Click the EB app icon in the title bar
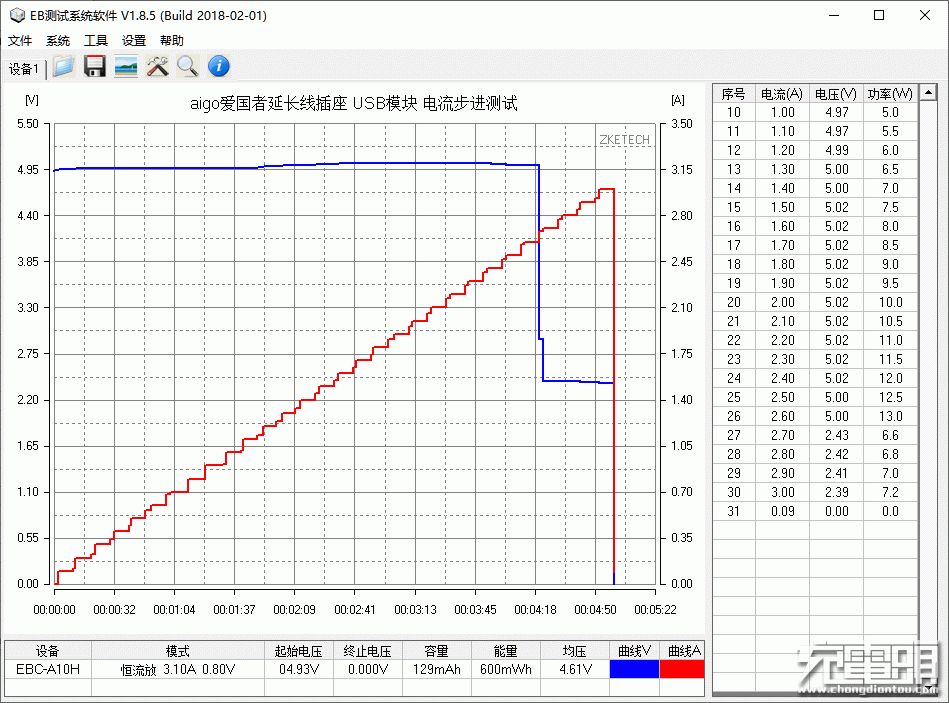The width and height of the screenshot is (949, 703). click(17, 15)
